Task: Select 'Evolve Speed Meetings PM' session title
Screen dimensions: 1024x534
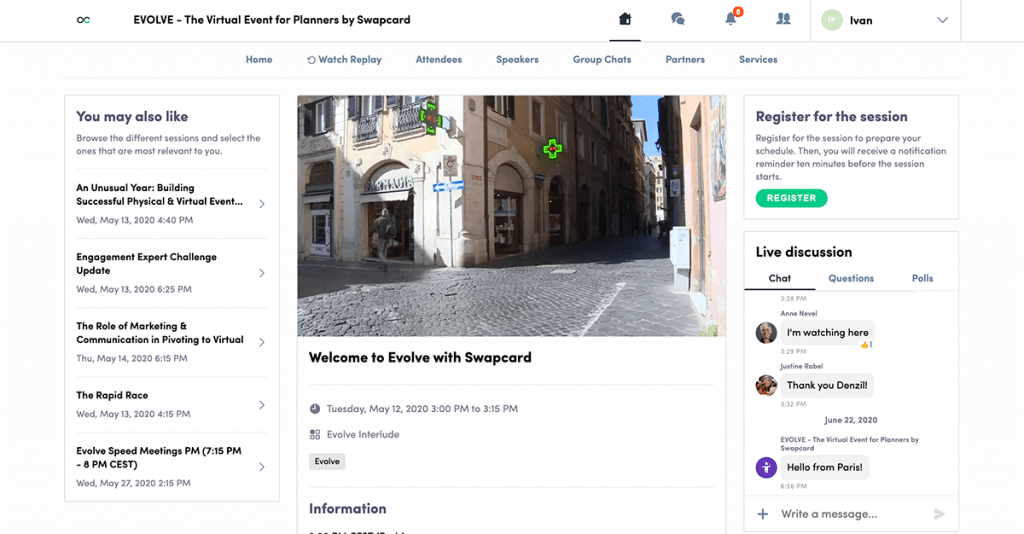Action: point(159,458)
